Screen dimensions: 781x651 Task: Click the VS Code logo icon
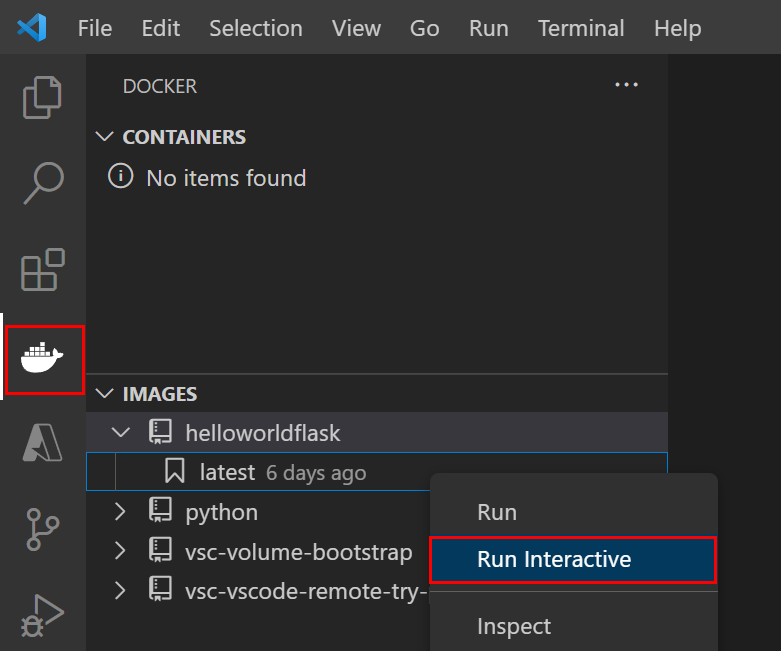tap(32, 27)
